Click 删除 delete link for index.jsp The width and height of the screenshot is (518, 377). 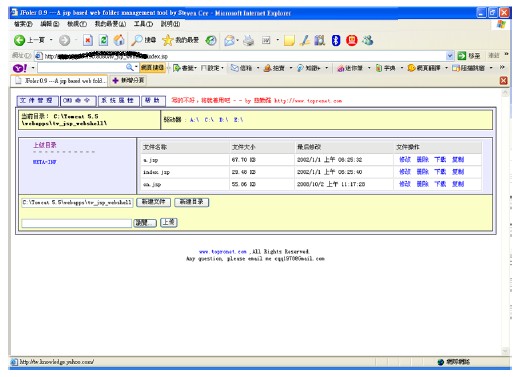pos(423,172)
